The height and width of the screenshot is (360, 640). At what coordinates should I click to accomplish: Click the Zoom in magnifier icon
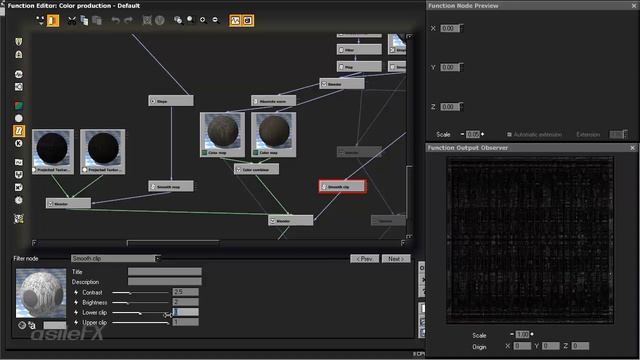[x=203, y=20]
